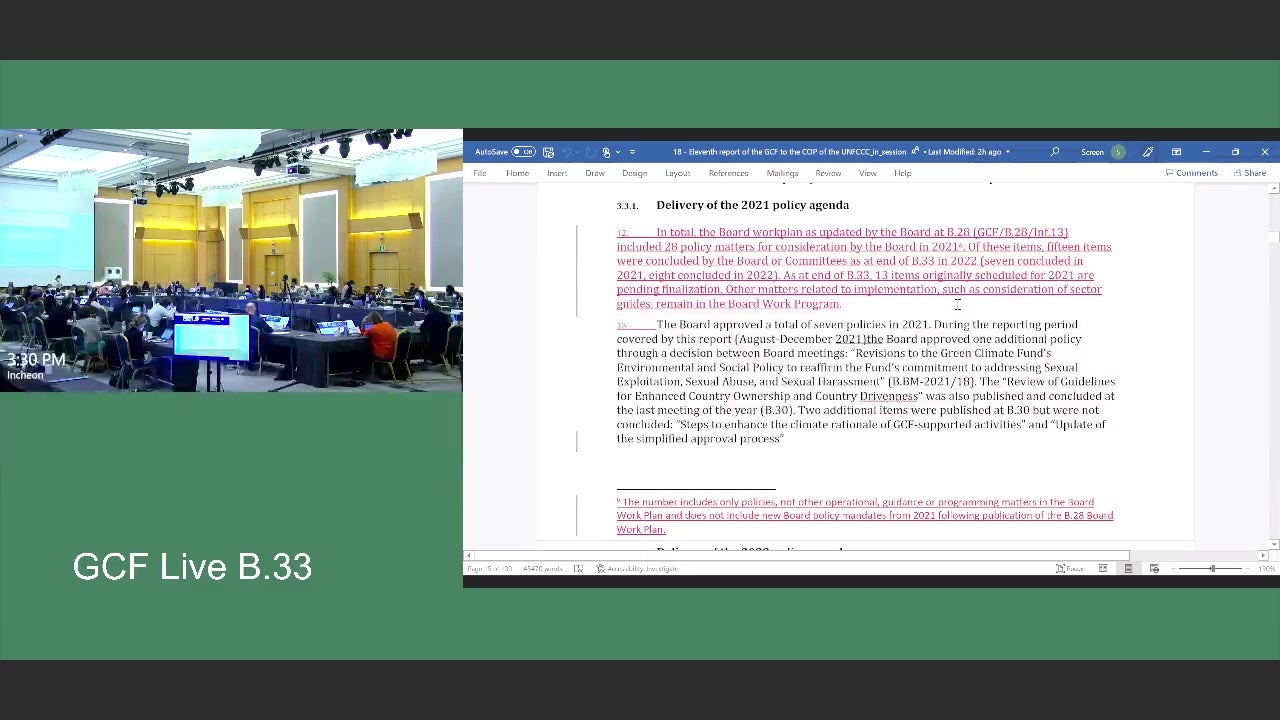Click the underlined word 'Drivenness'
The height and width of the screenshot is (720, 1280).
tap(888, 396)
